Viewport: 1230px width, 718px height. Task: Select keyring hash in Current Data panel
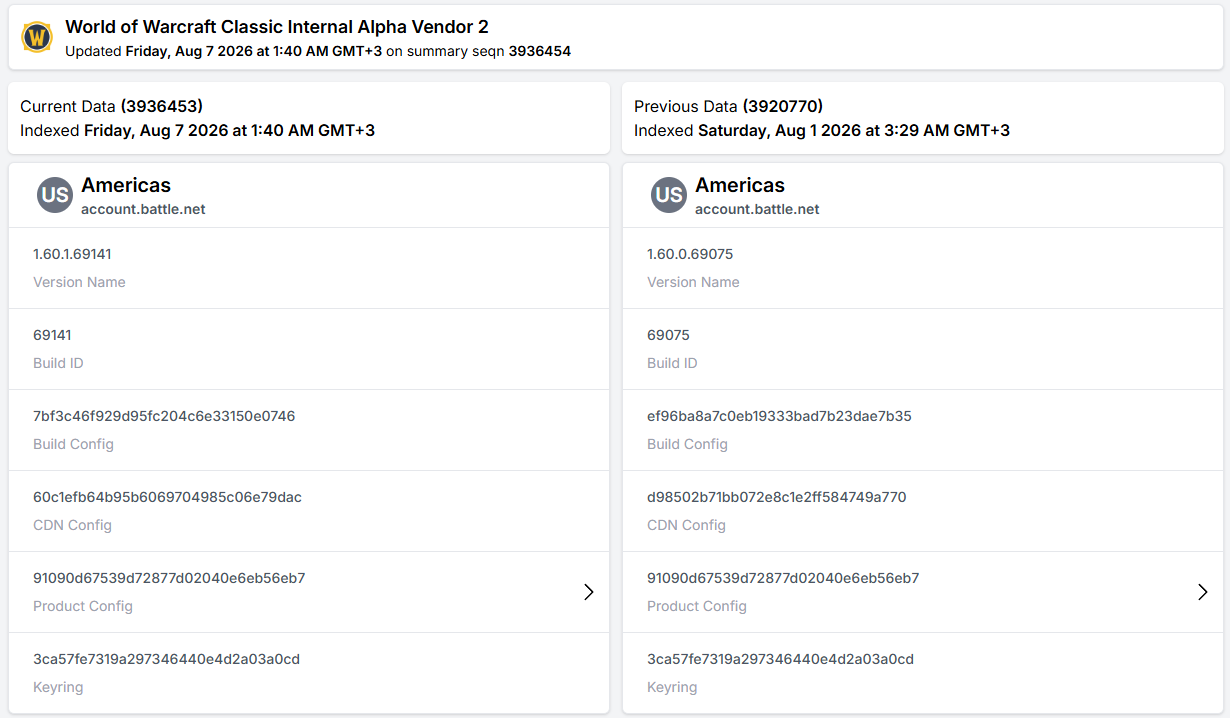[166, 659]
